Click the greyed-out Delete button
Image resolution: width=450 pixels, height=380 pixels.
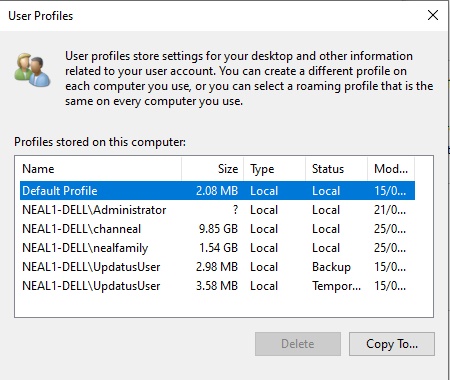(298, 344)
